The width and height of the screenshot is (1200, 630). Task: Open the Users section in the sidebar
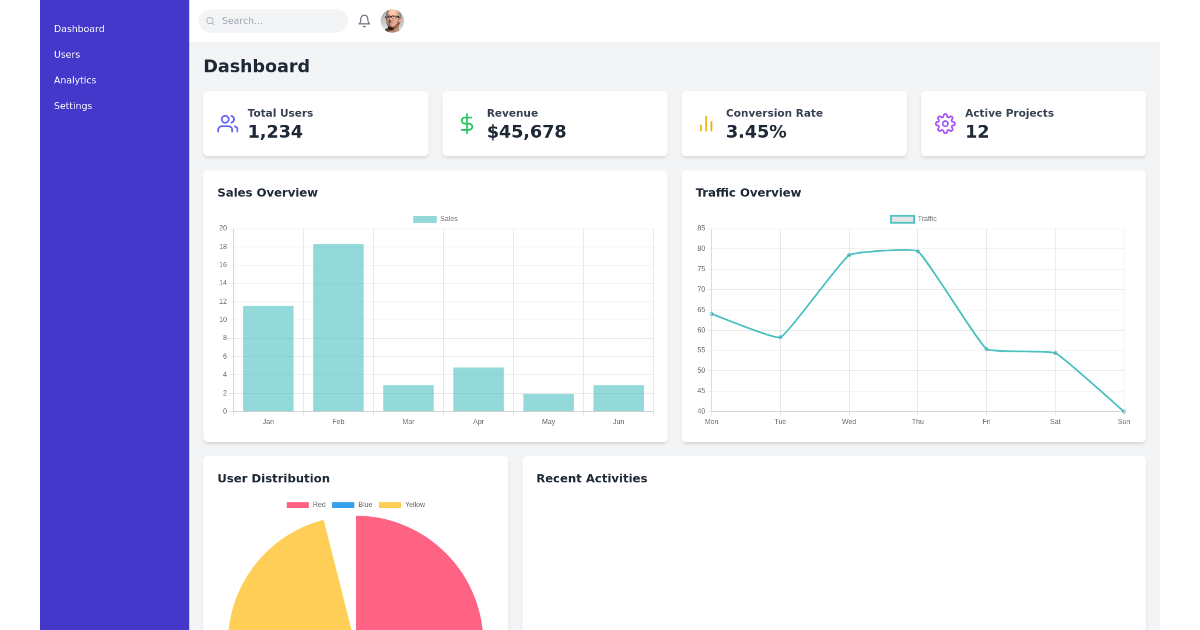click(67, 54)
